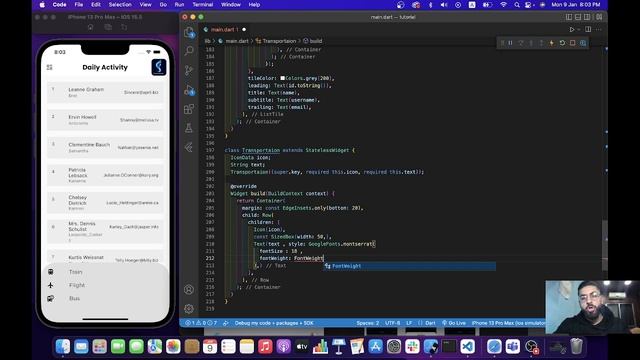Accept the FontWeight autocomplete suggestion
Viewport: 640px width, 360px height.
coord(409,266)
